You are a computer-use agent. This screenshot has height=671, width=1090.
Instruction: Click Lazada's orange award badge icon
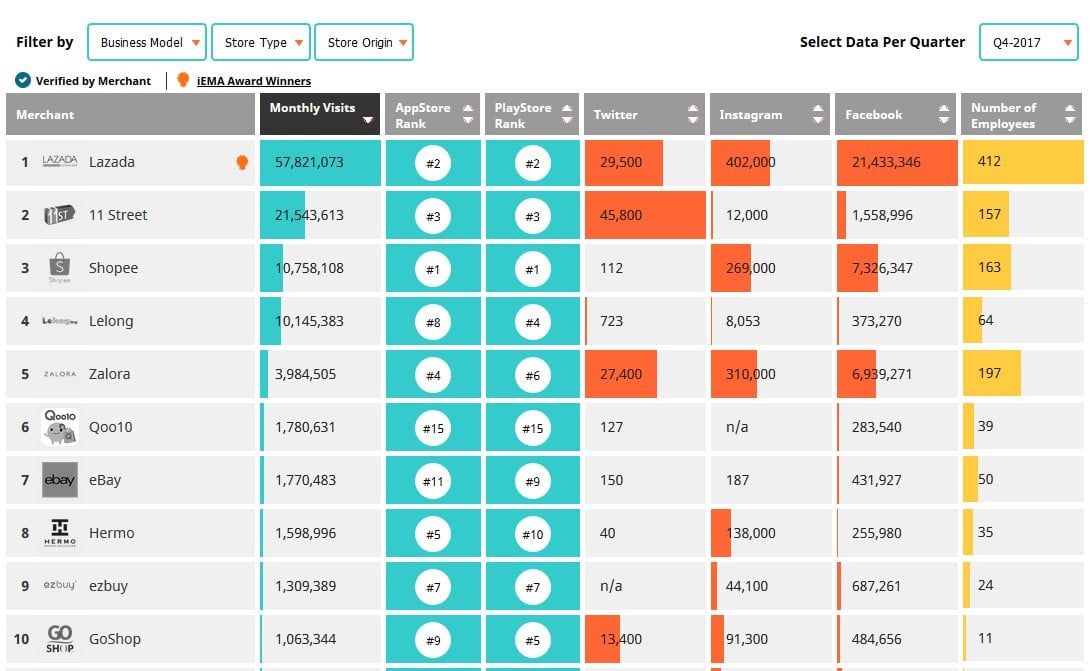pyautogui.click(x=242, y=162)
